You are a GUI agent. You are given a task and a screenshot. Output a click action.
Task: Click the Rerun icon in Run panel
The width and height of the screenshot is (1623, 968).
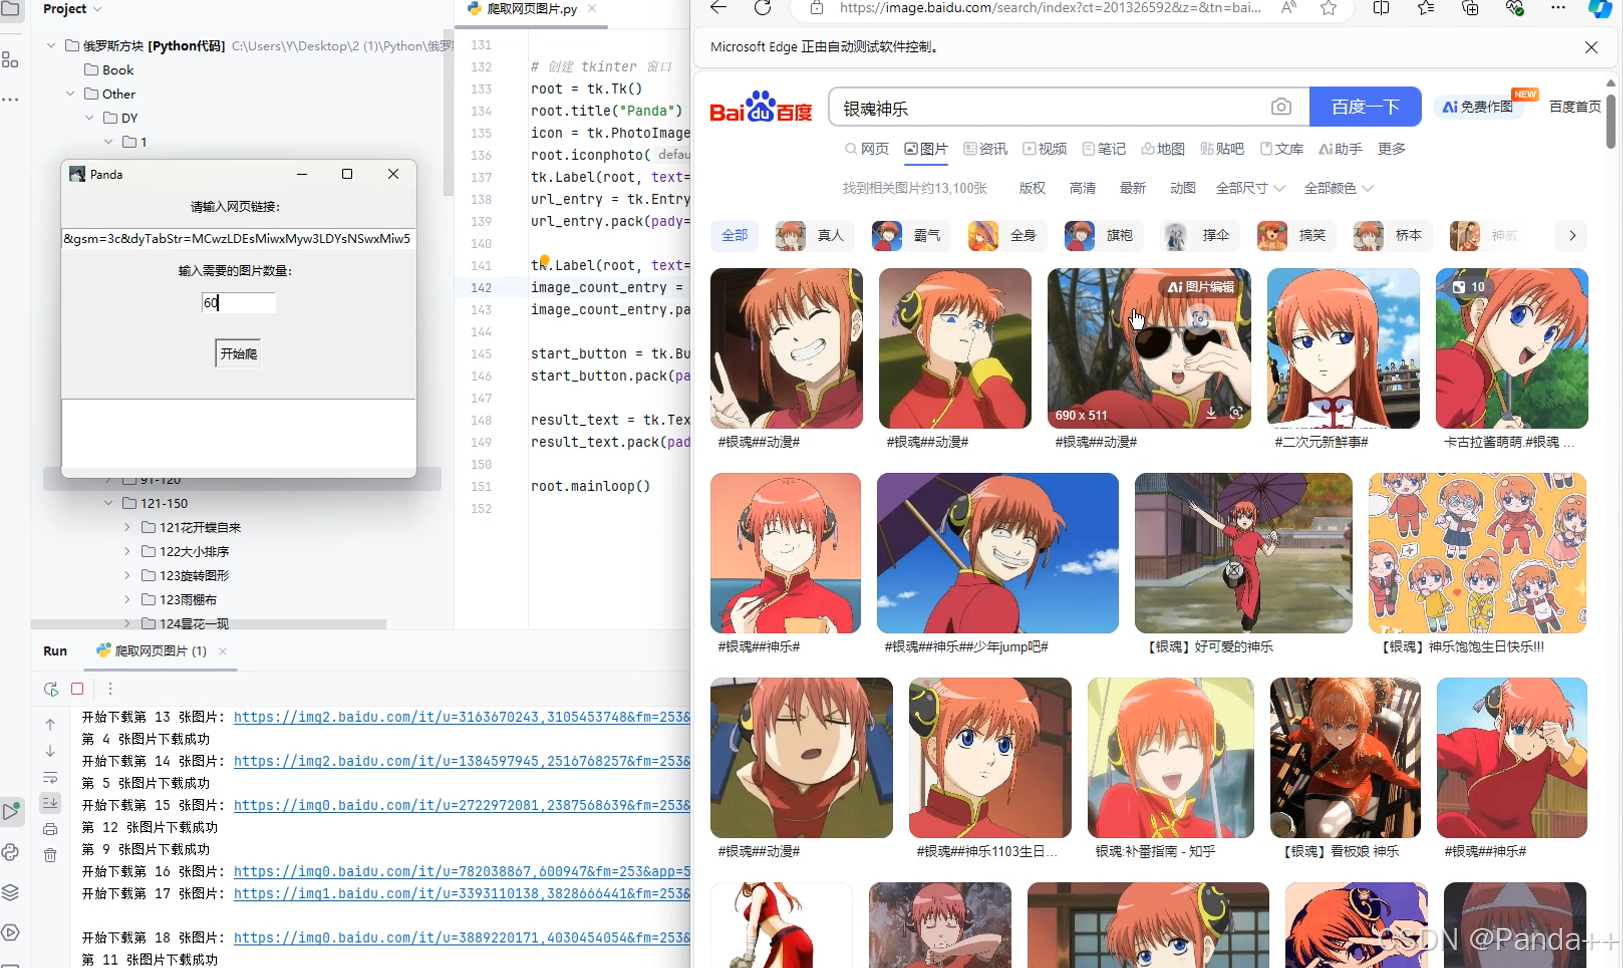pyautogui.click(x=51, y=689)
